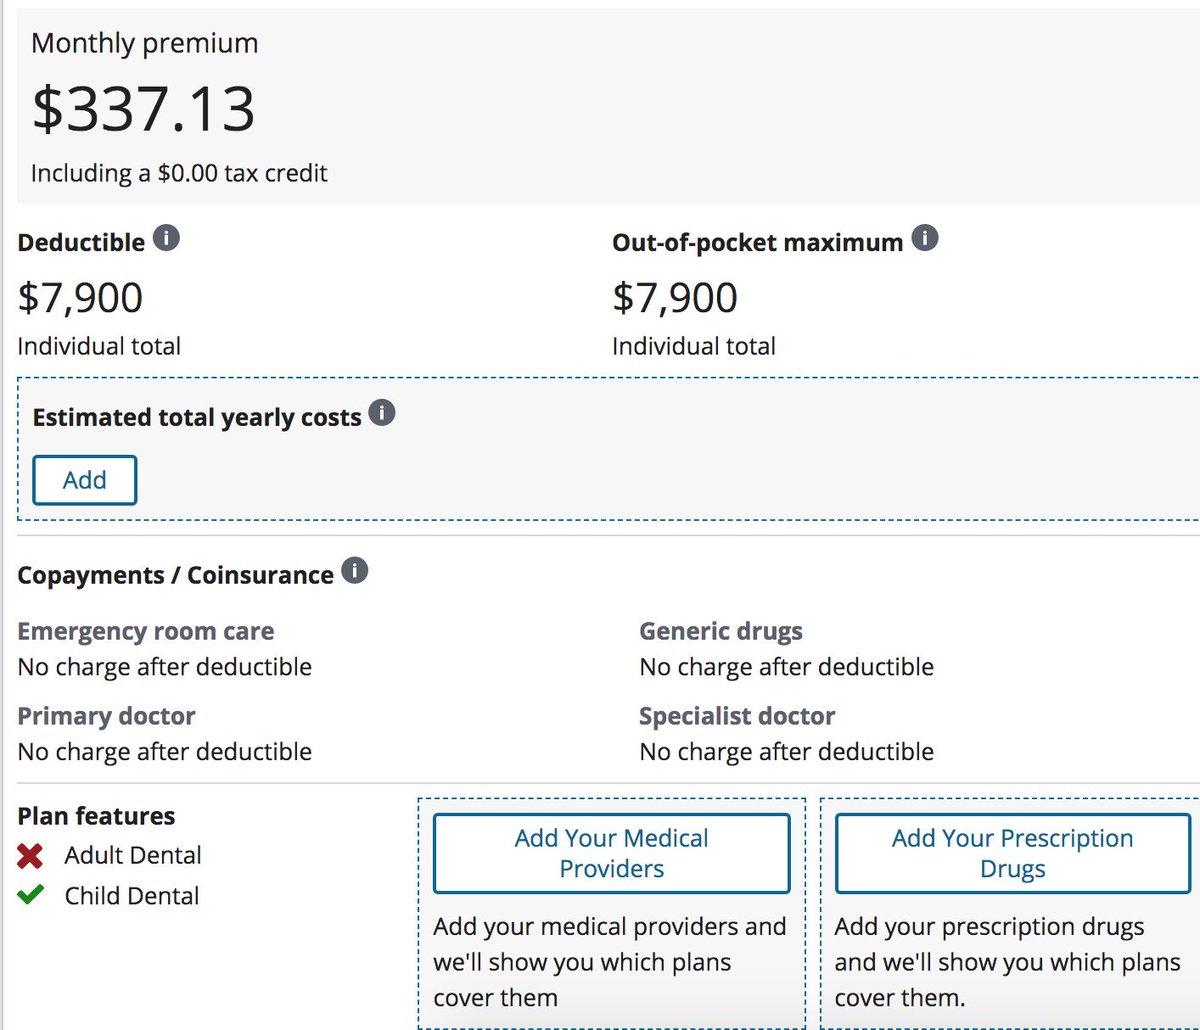Click Add Your Medical Providers button
The image size is (1200, 1030).
coord(611,853)
